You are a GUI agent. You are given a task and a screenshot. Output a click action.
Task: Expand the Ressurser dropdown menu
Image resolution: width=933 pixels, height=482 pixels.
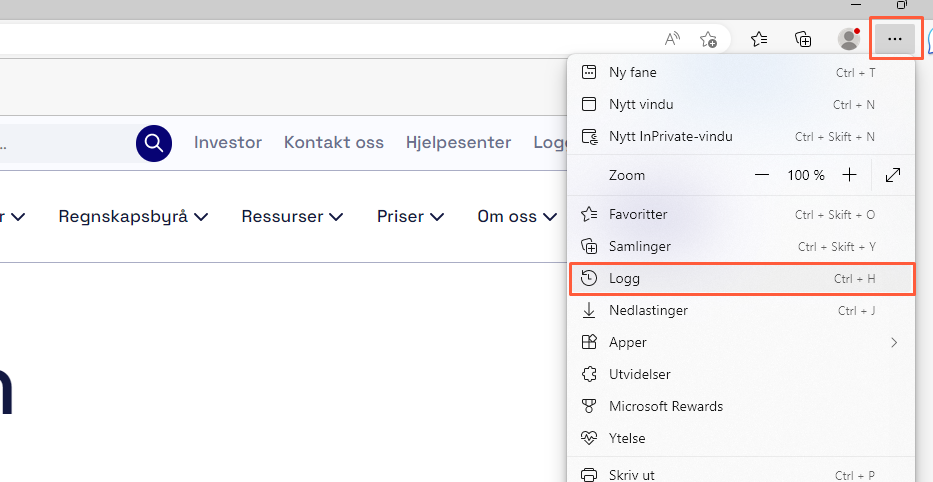click(x=292, y=216)
